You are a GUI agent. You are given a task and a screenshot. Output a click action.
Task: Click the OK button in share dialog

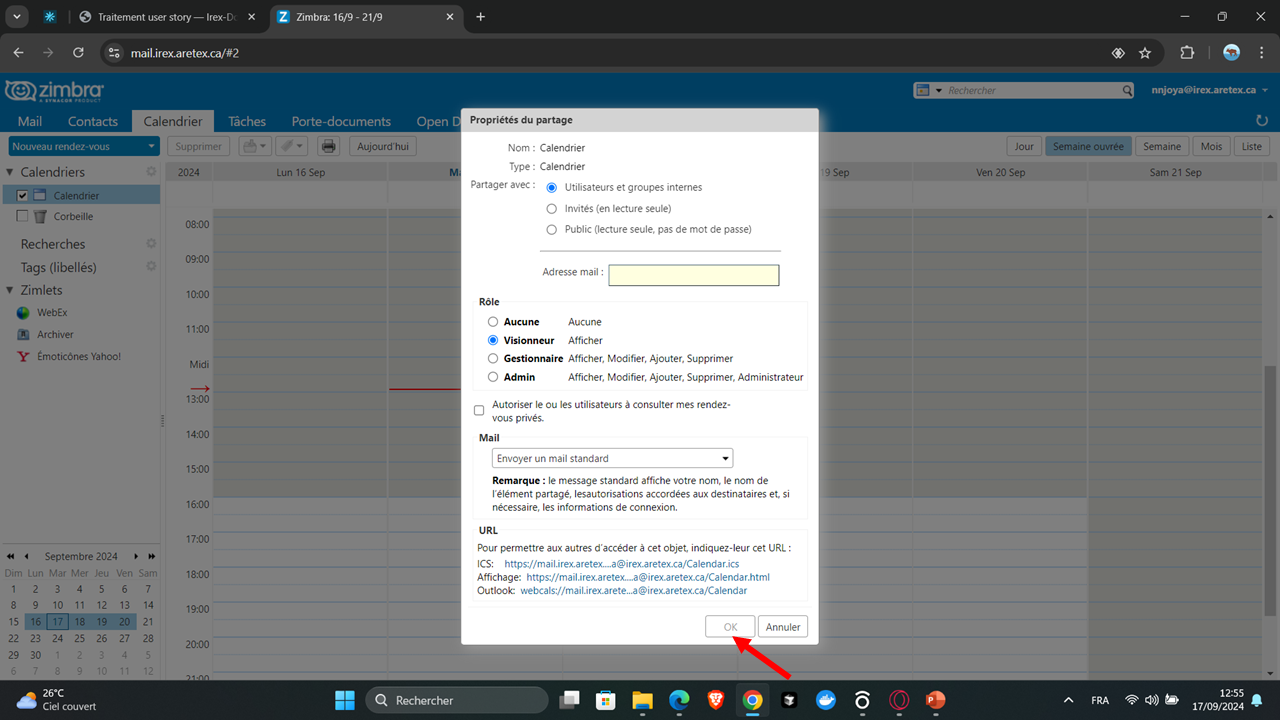point(730,627)
